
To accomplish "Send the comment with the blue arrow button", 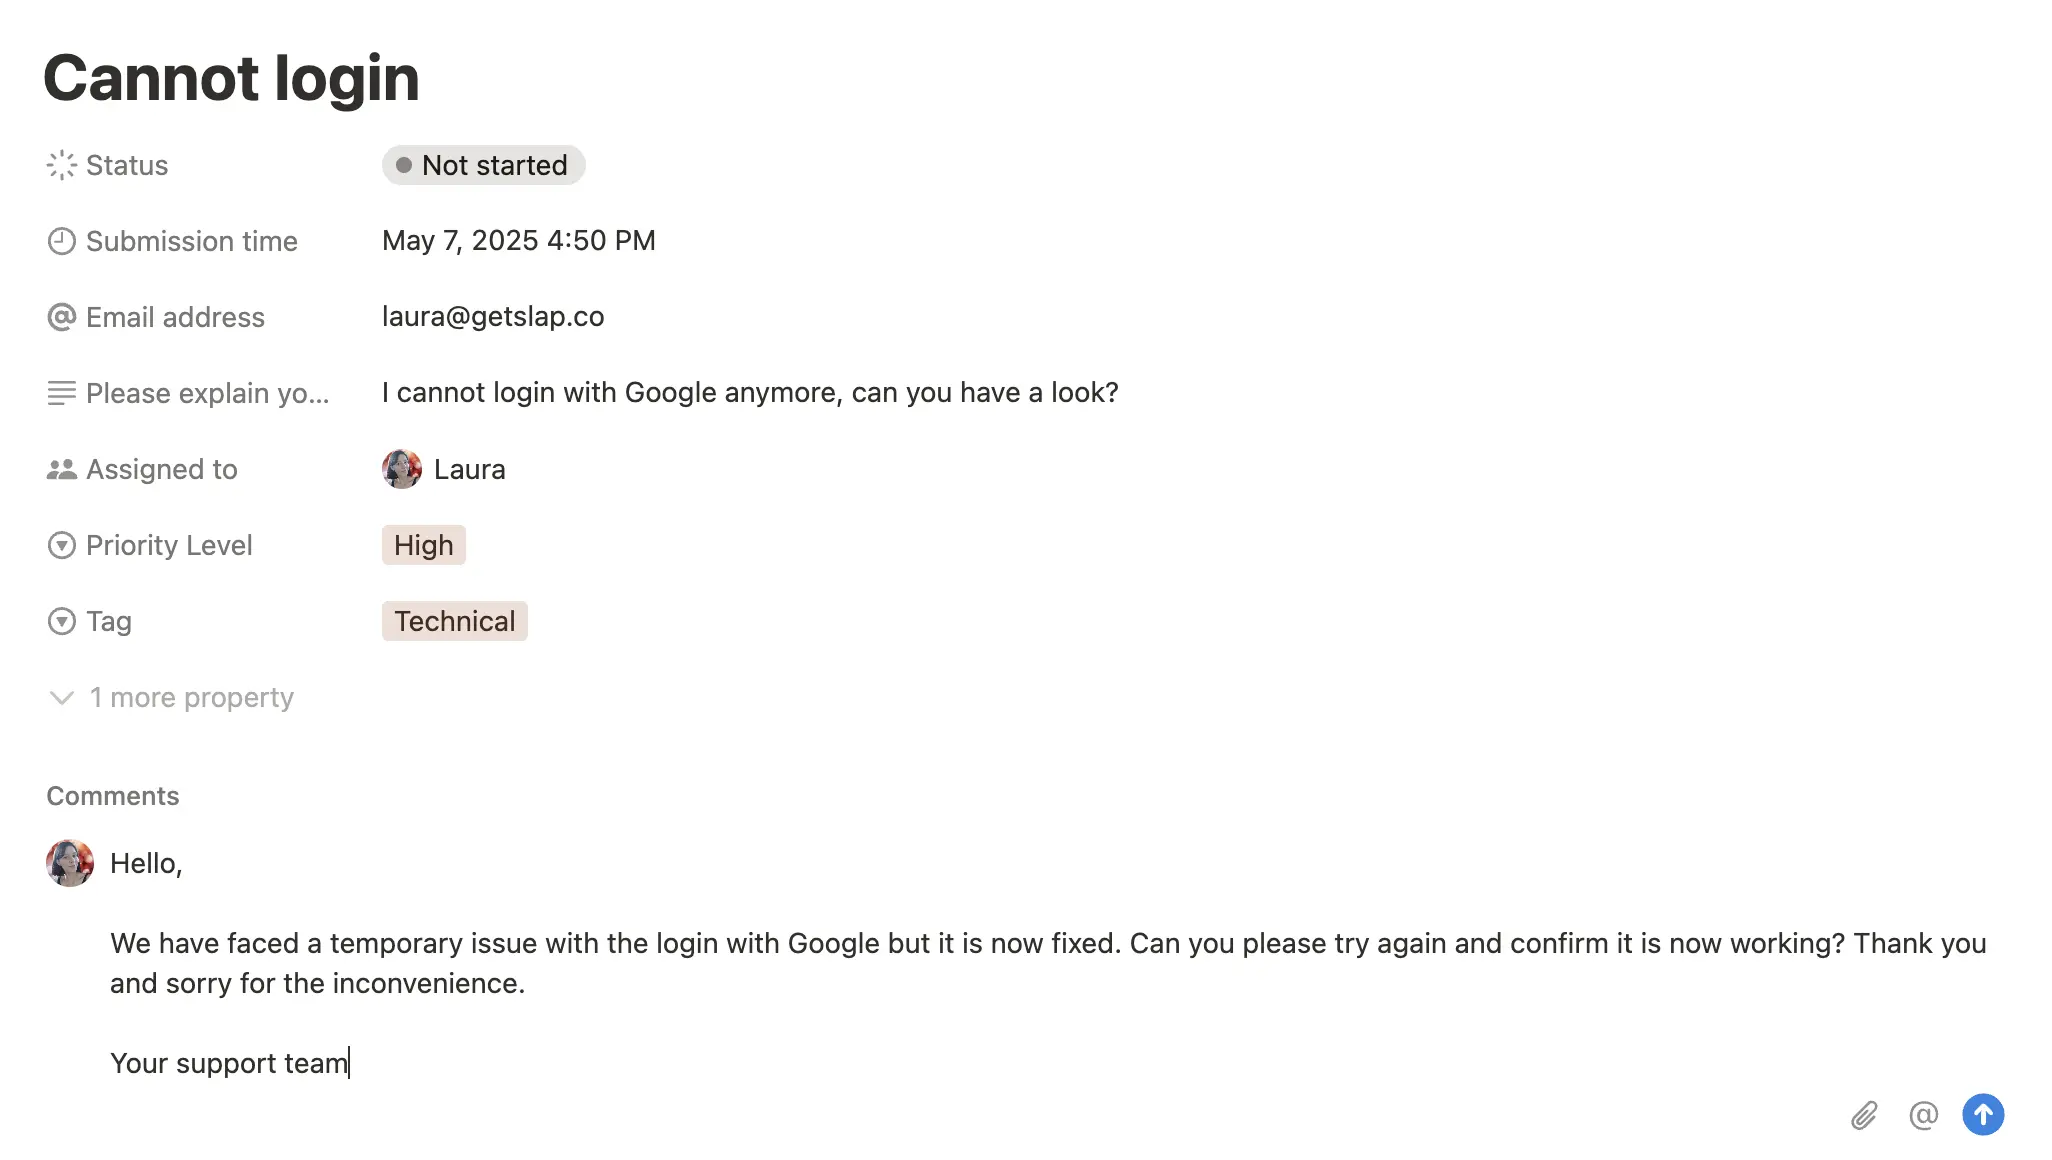I will tap(1983, 1114).
